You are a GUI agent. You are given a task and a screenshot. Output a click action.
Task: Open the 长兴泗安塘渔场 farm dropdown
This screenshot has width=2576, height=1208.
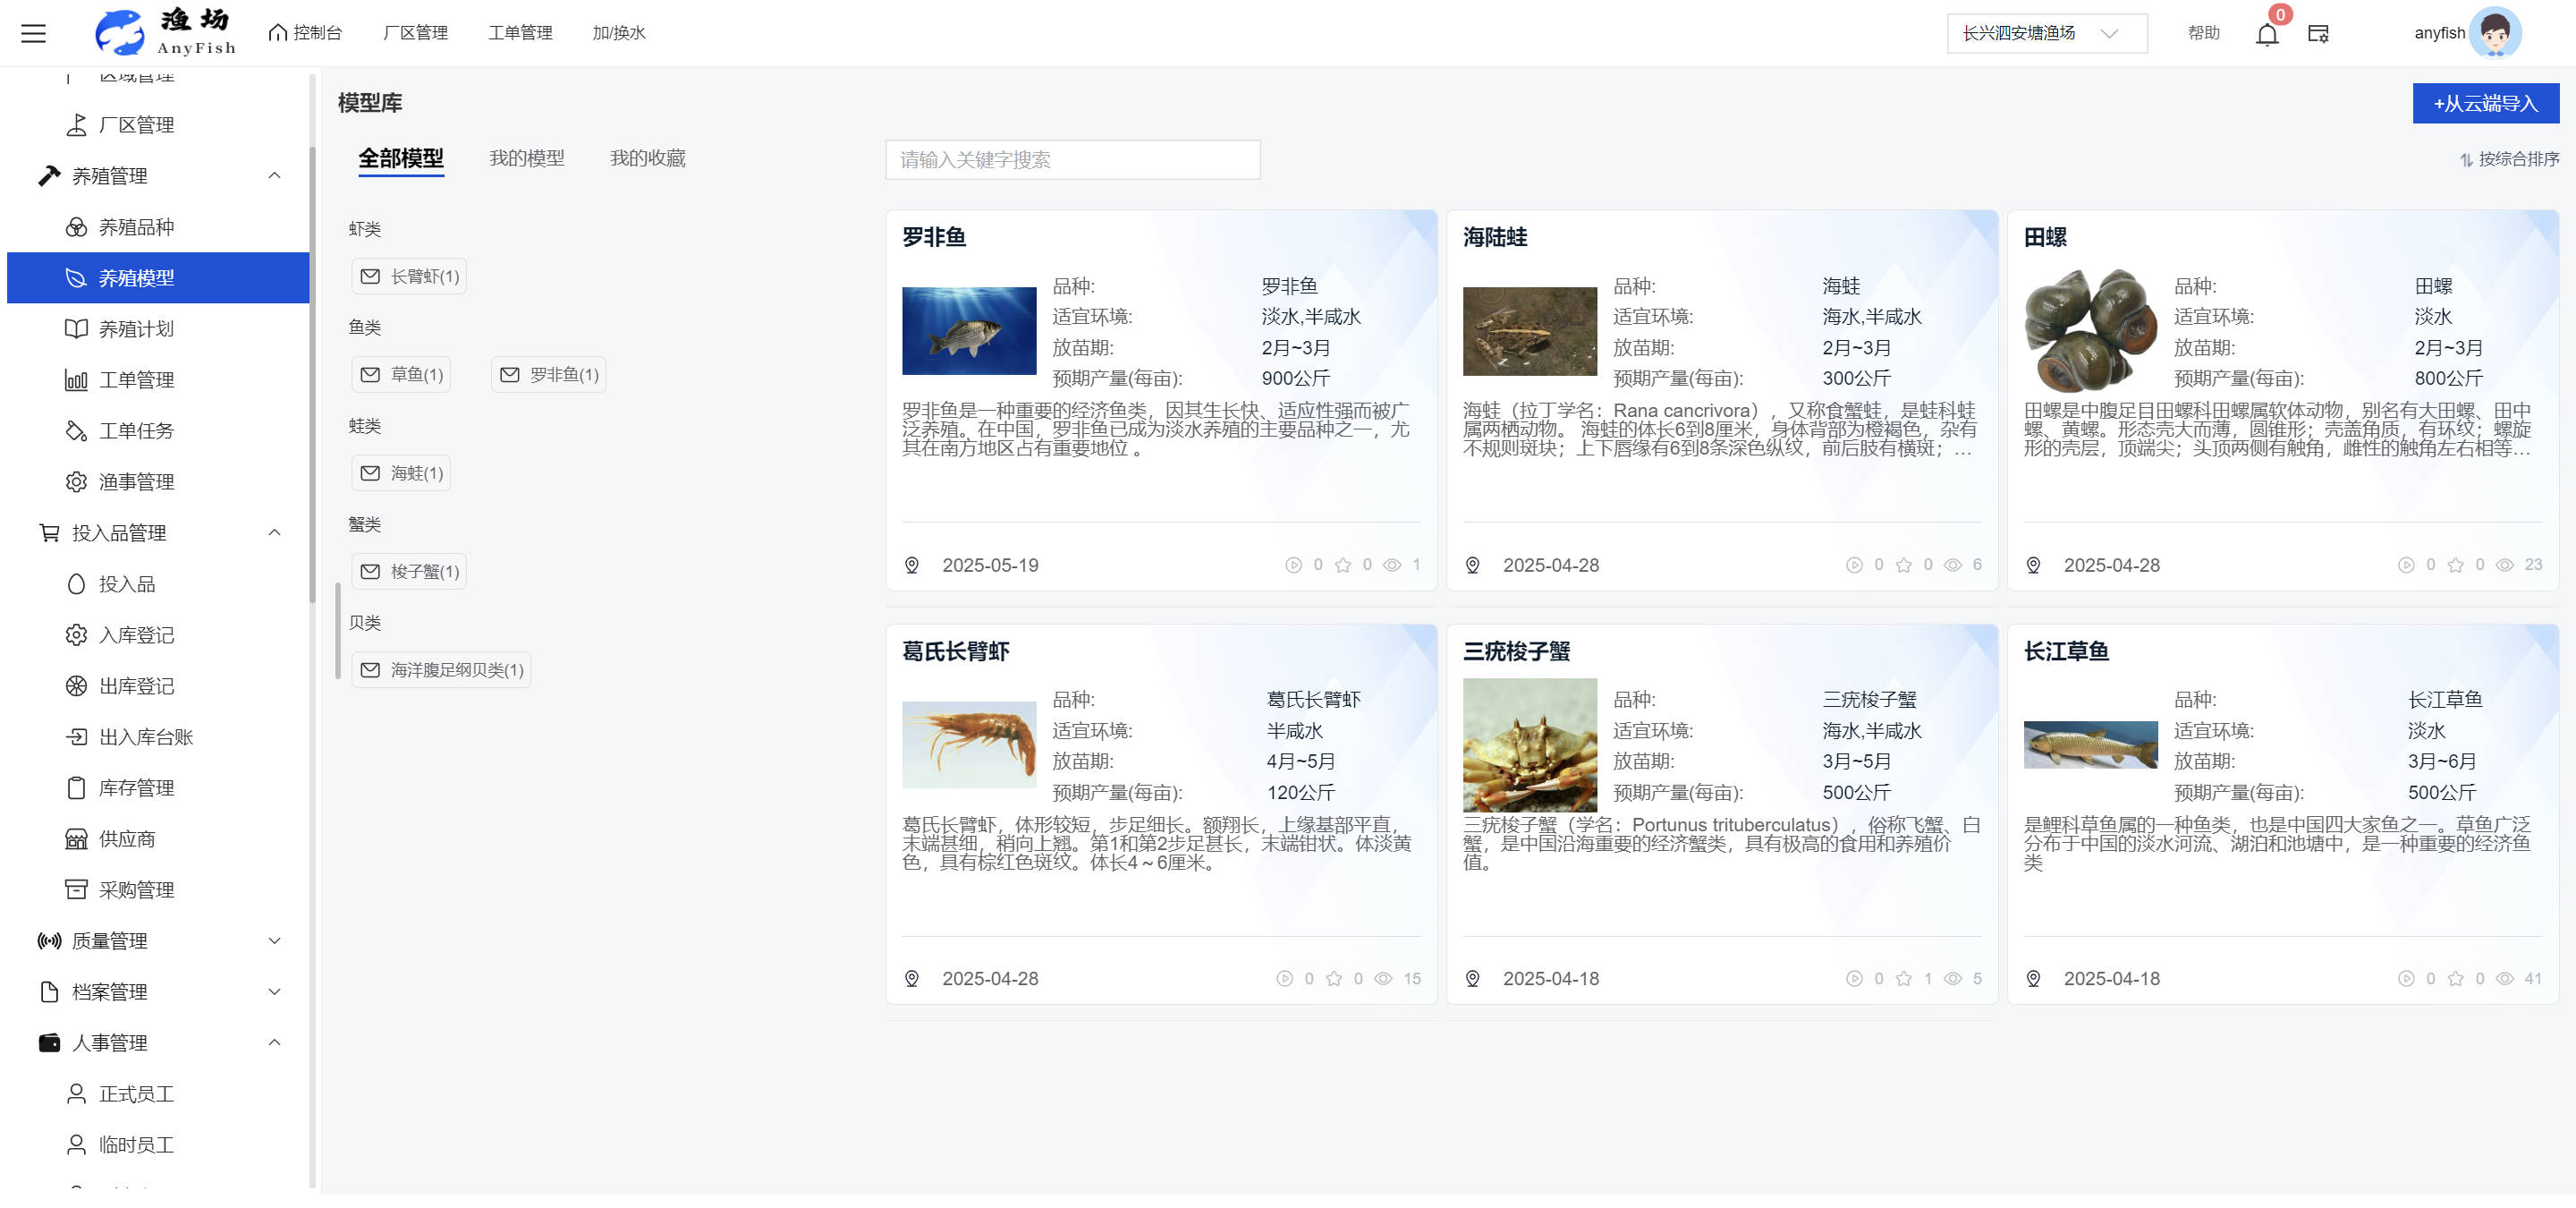pyautogui.click(x=2045, y=33)
